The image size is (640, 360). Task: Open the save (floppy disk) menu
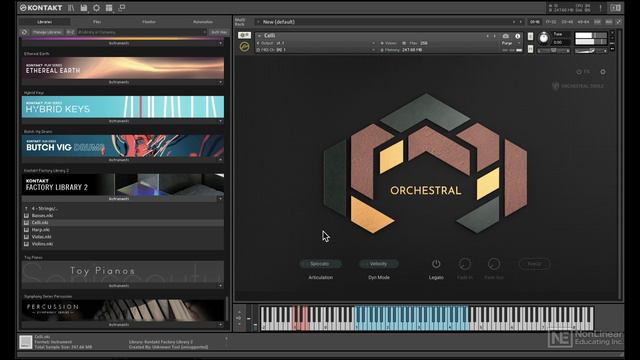84,8
